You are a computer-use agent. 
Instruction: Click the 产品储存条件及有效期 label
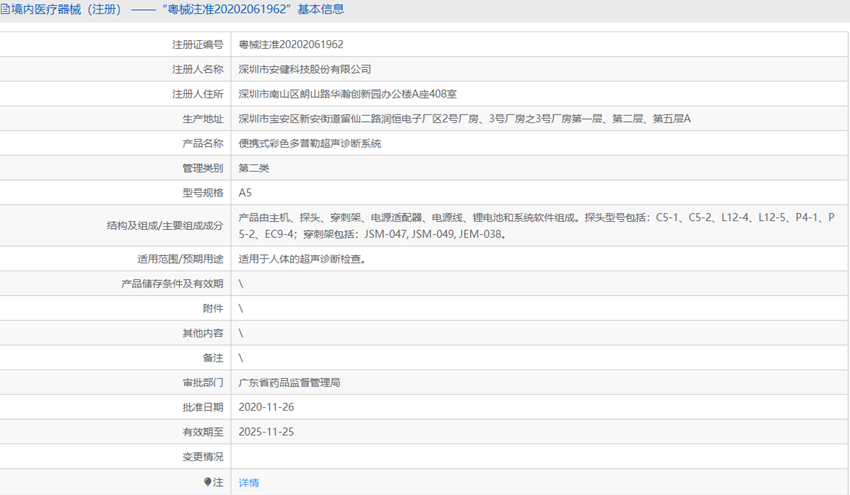pyautogui.click(x=172, y=284)
